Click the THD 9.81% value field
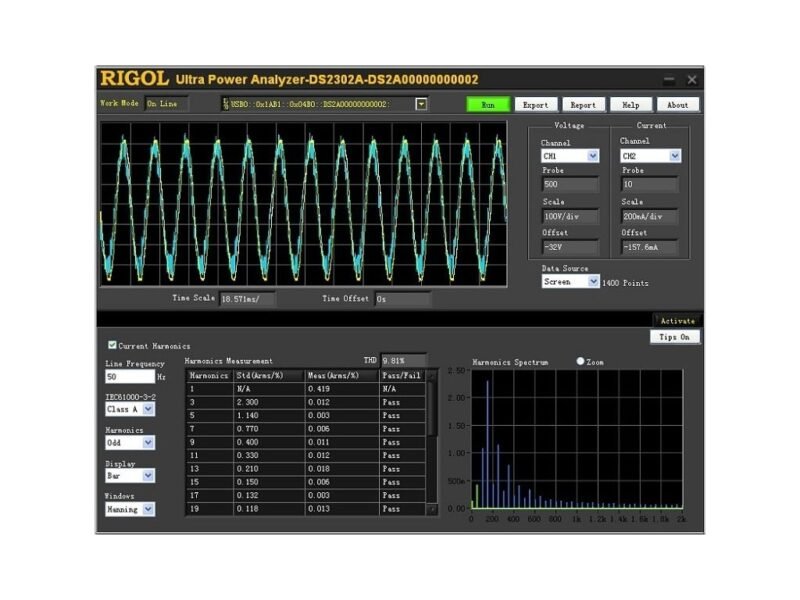The height and width of the screenshot is (600, 800). tap(403, 360)
